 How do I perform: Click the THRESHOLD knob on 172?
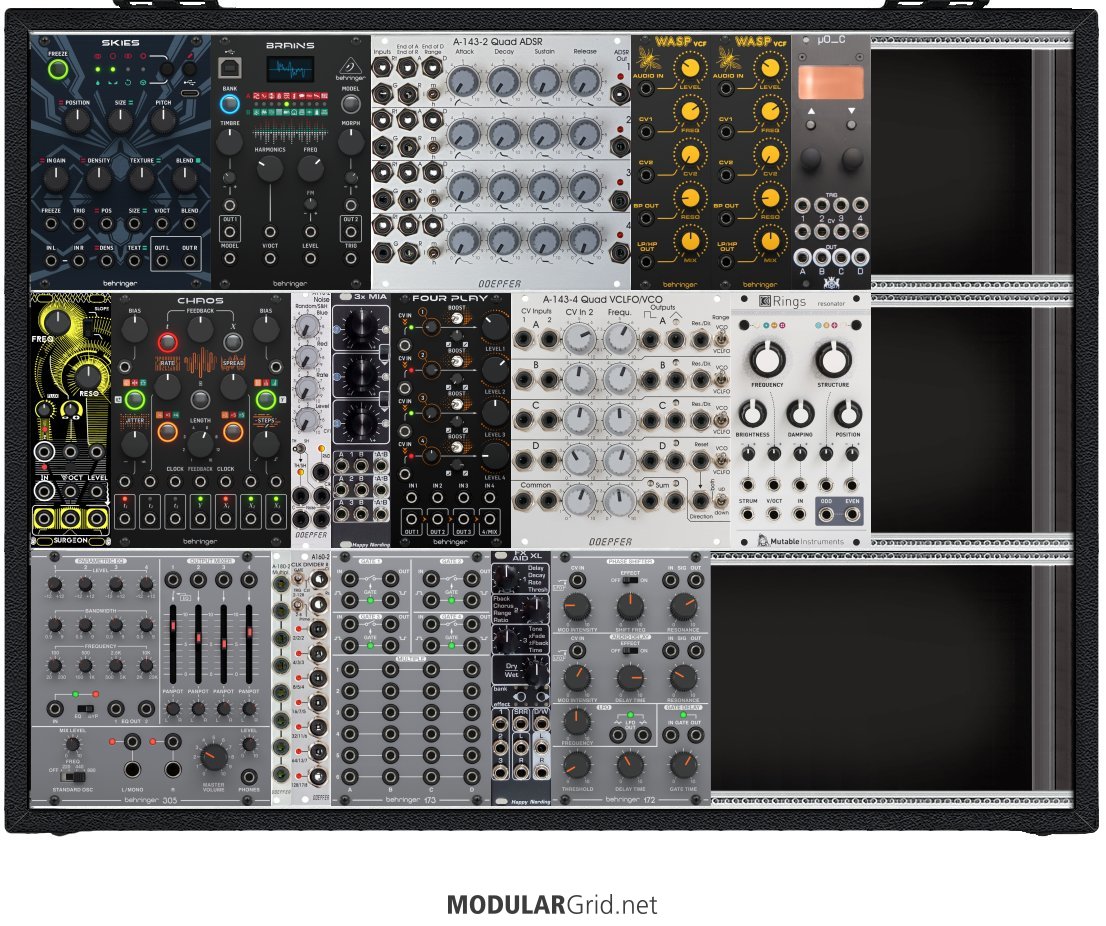coord(577,765)
